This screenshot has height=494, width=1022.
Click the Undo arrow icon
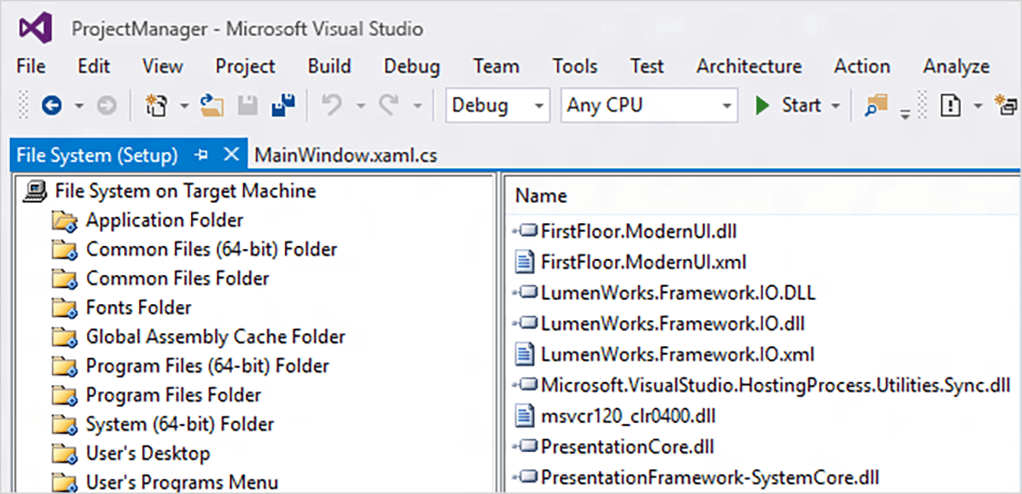pos(332,106)
